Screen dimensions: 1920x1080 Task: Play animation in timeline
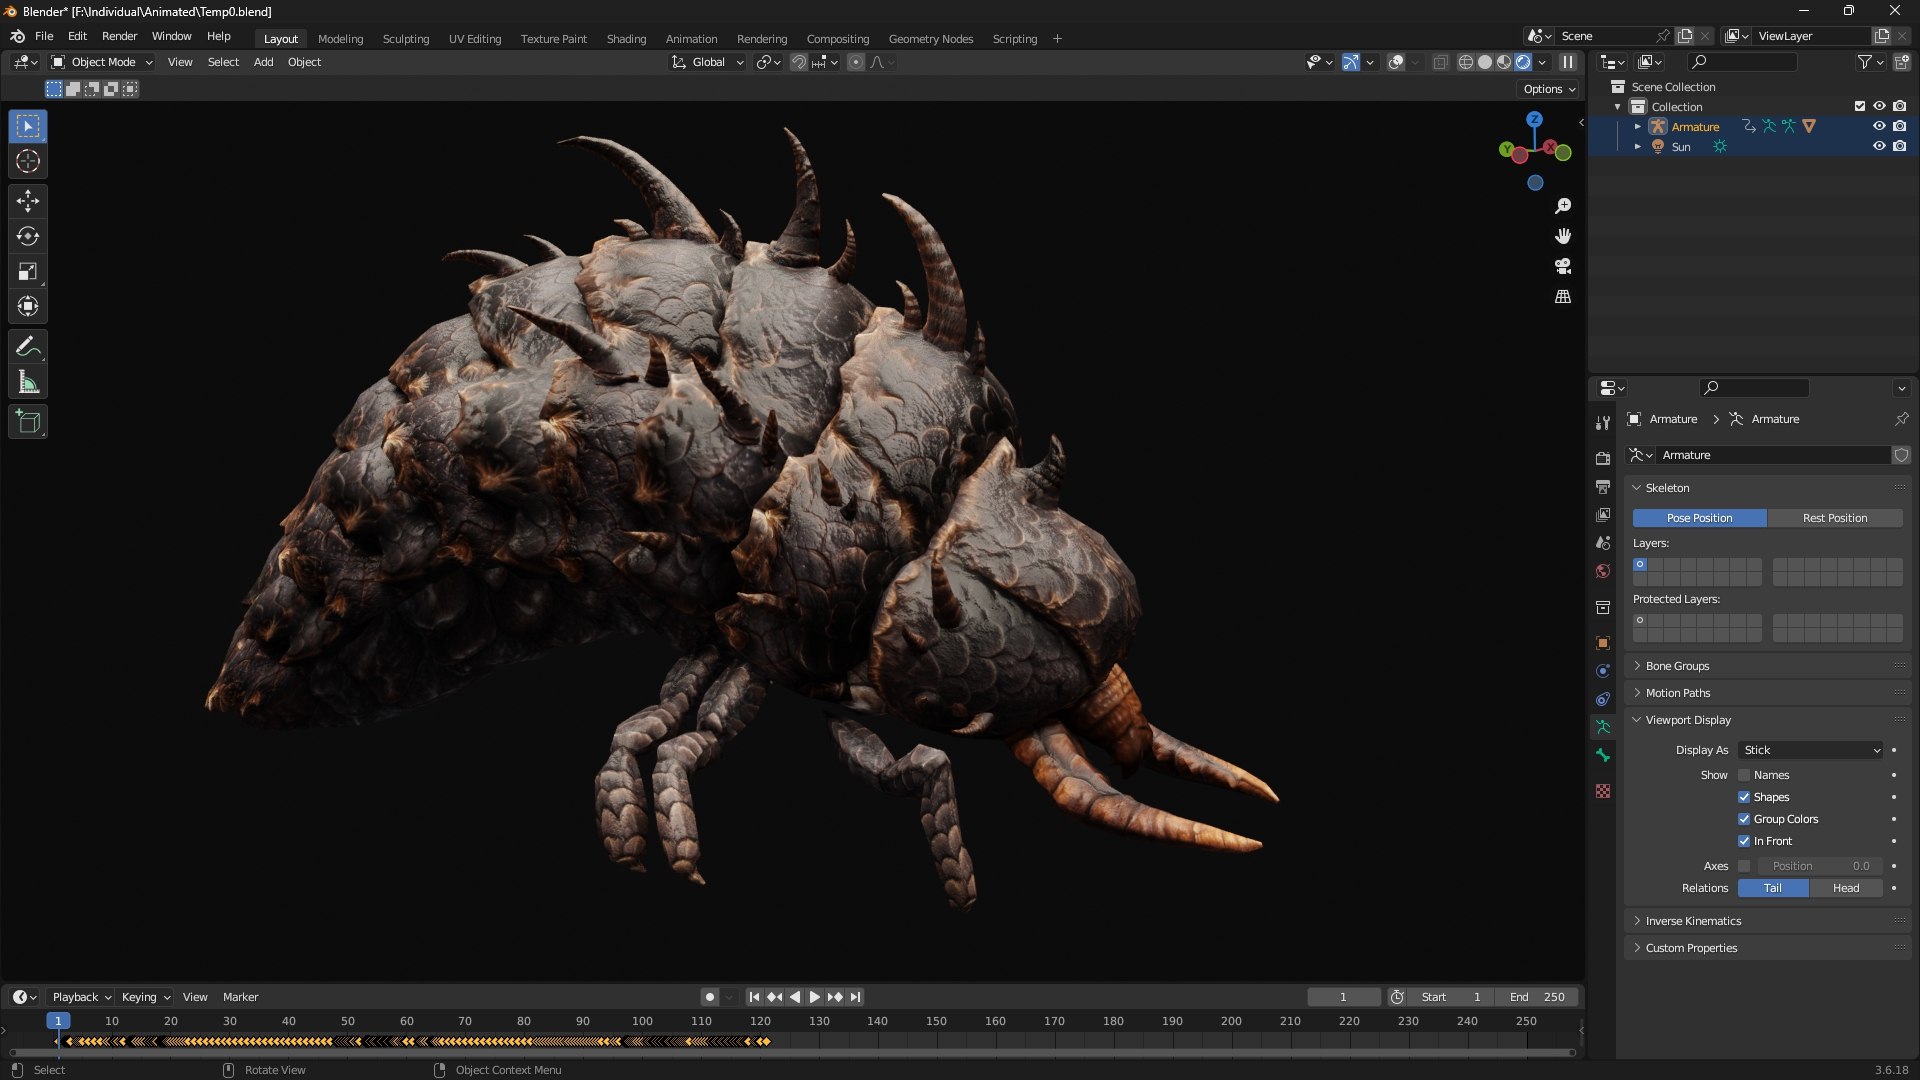815,997
